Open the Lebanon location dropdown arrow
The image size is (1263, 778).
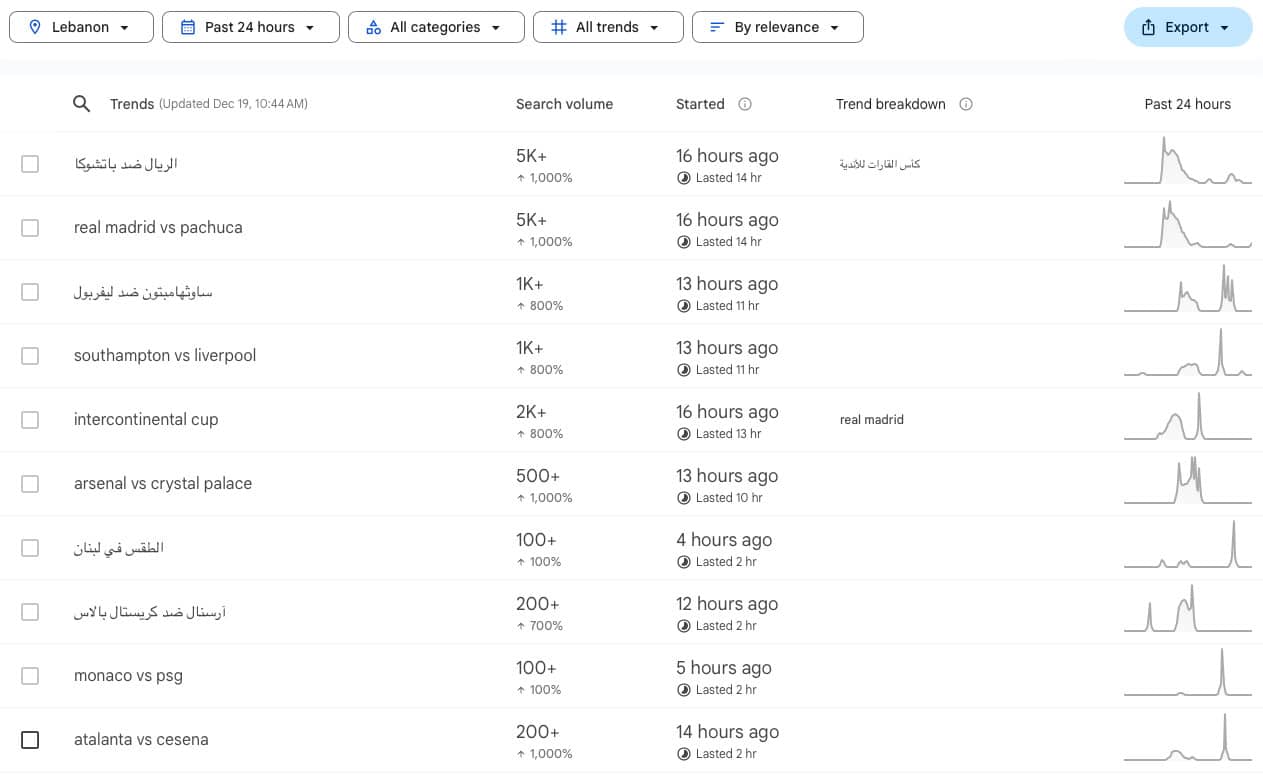[x=124, y=28]
